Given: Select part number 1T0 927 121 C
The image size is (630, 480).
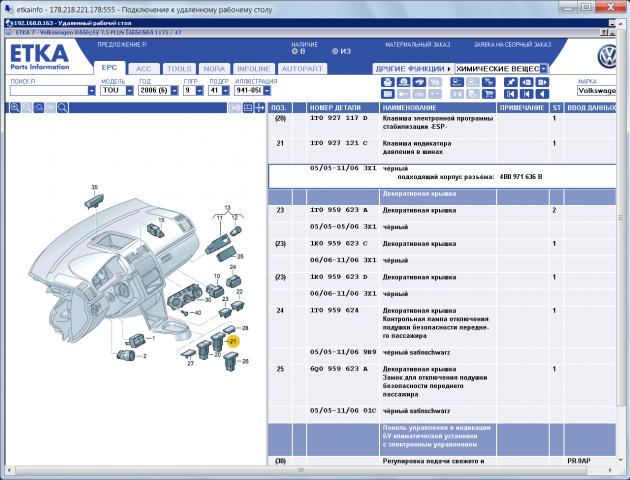Looking at the screenshot, I should (338, 143).
